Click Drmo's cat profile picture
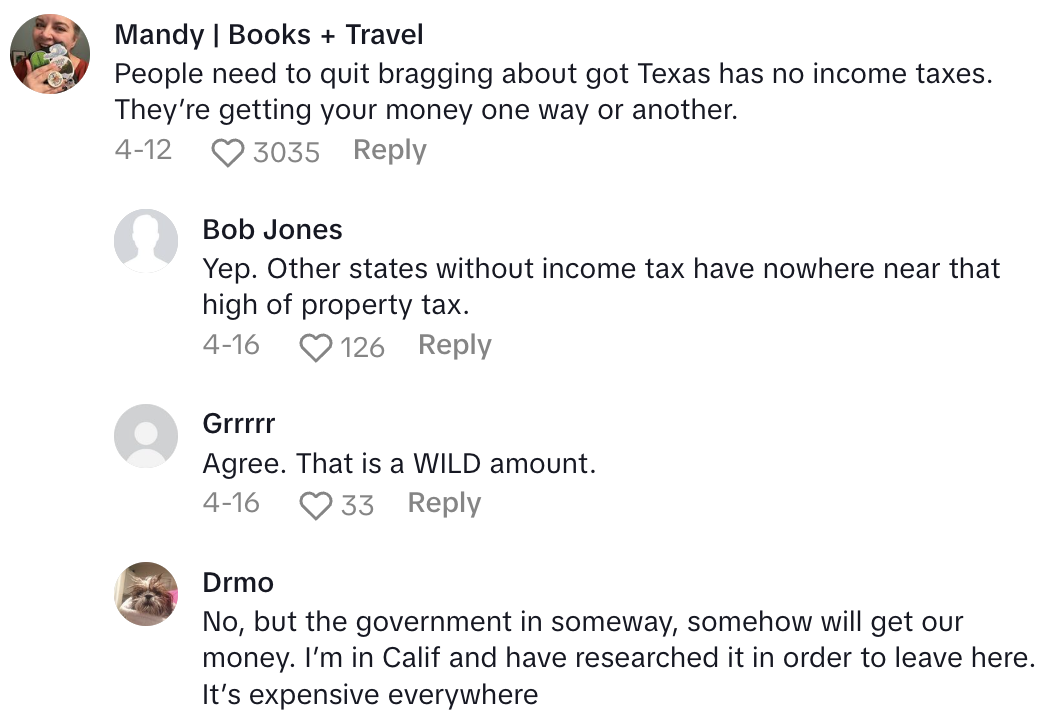 (146, 594)
